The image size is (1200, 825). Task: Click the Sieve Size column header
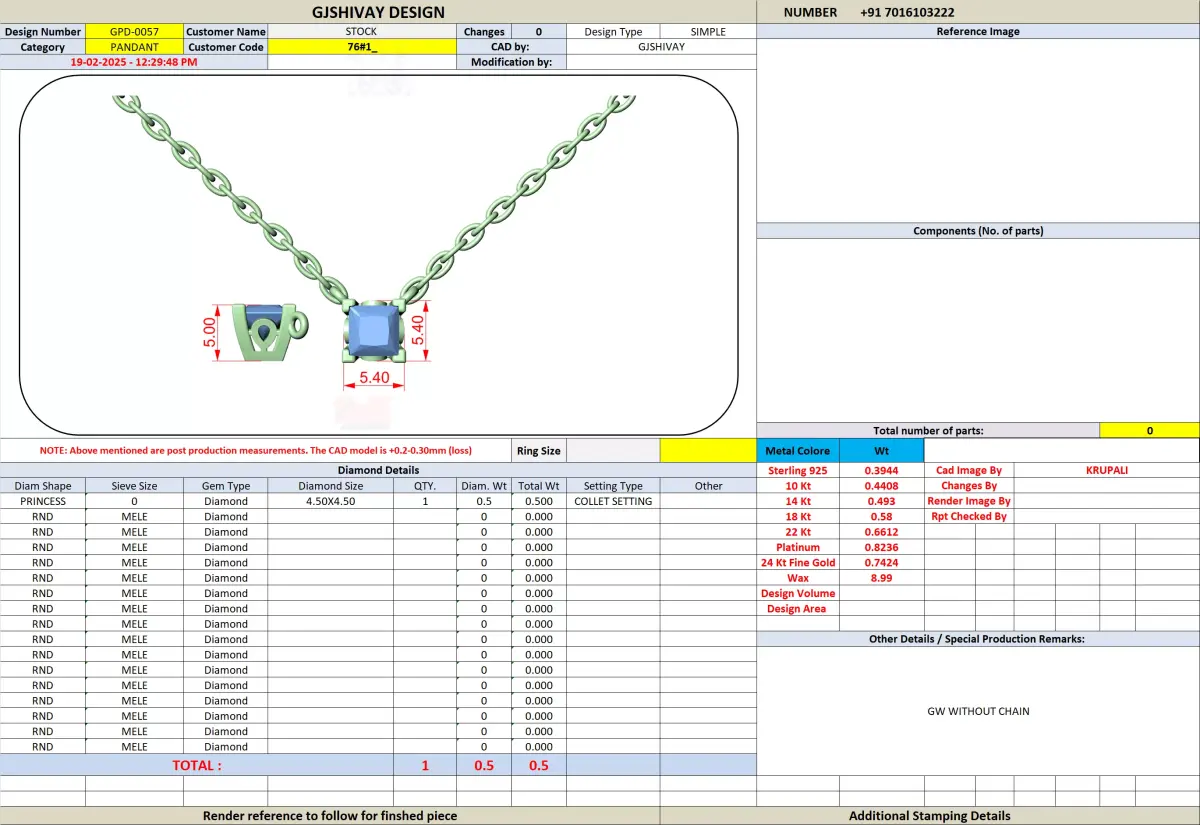tap(134, 486)
